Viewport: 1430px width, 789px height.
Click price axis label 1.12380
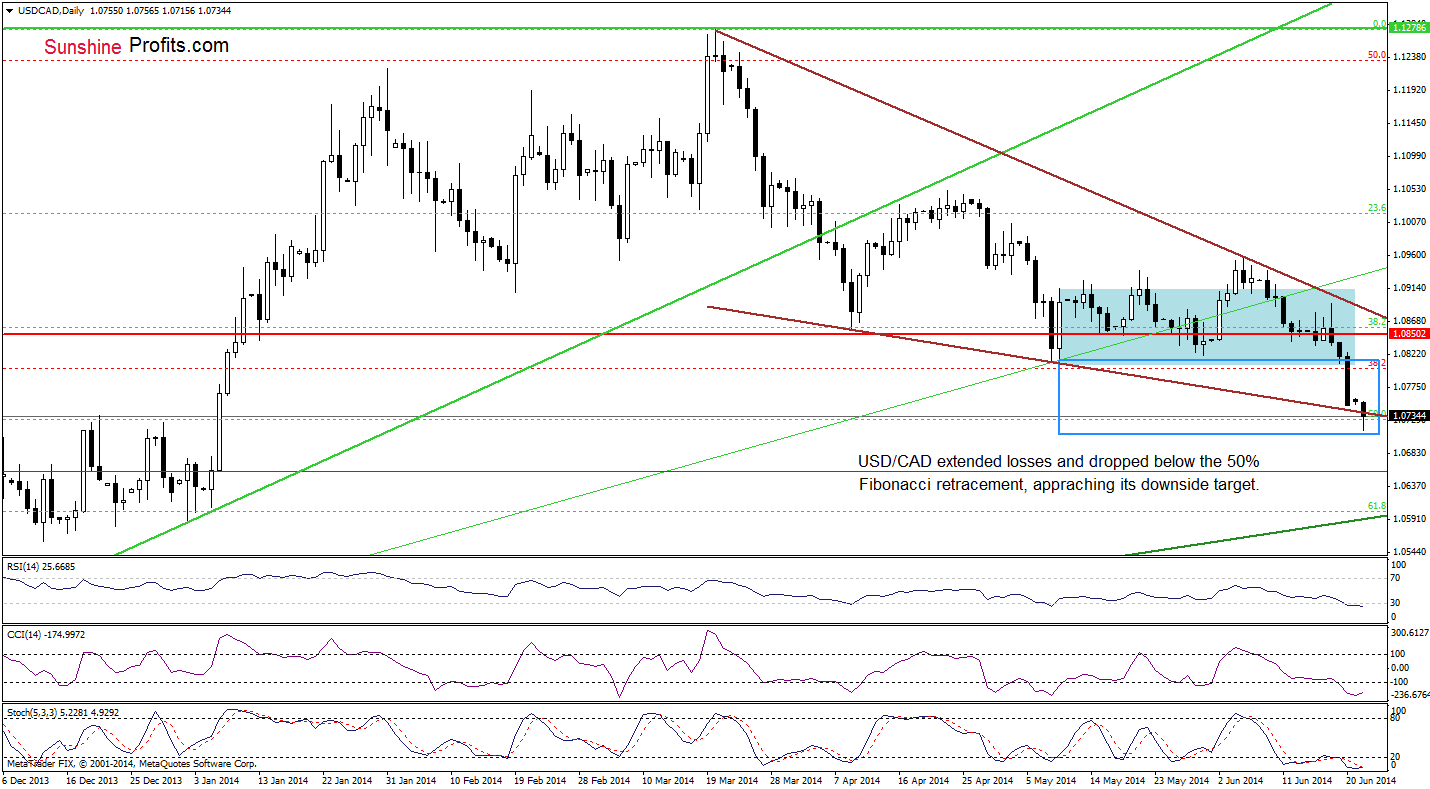pyautogui.click(x=1408, y=57)
